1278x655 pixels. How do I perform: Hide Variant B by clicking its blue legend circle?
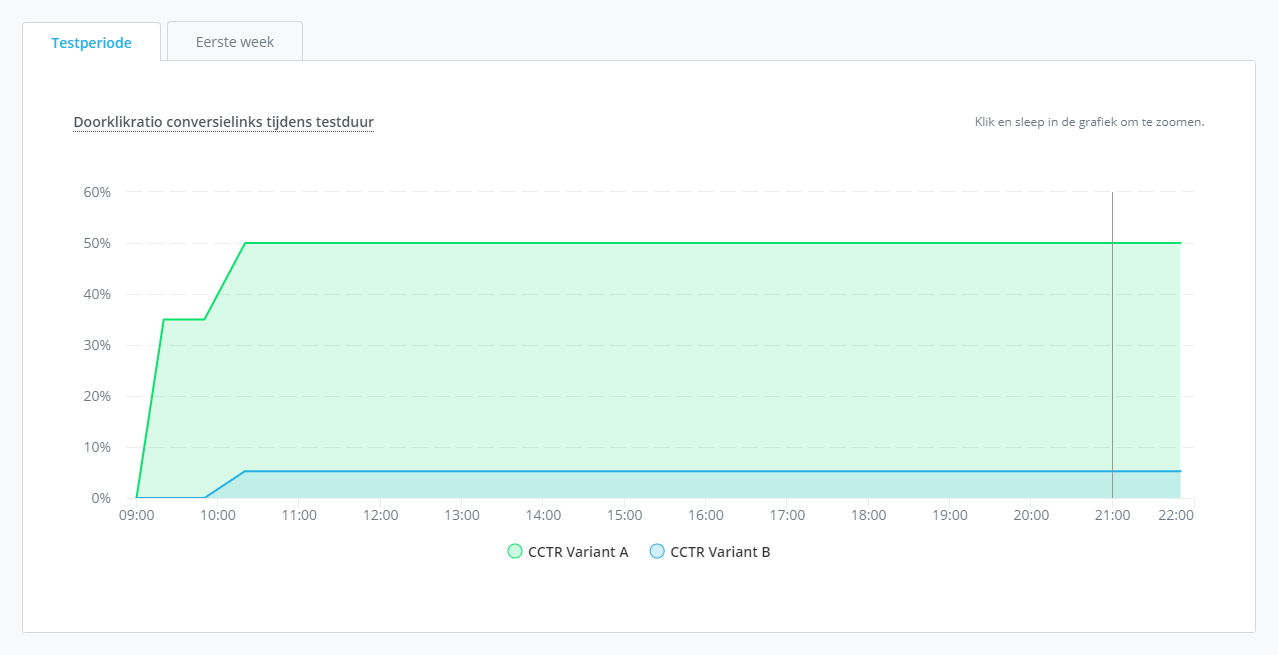(656, 550)
